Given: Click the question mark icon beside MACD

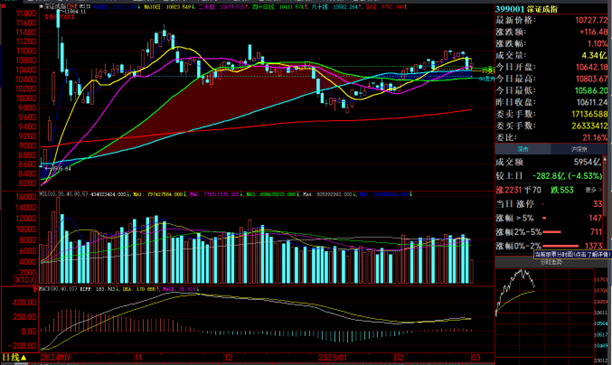Looking at the screenshot, I should tap(35, 289).
